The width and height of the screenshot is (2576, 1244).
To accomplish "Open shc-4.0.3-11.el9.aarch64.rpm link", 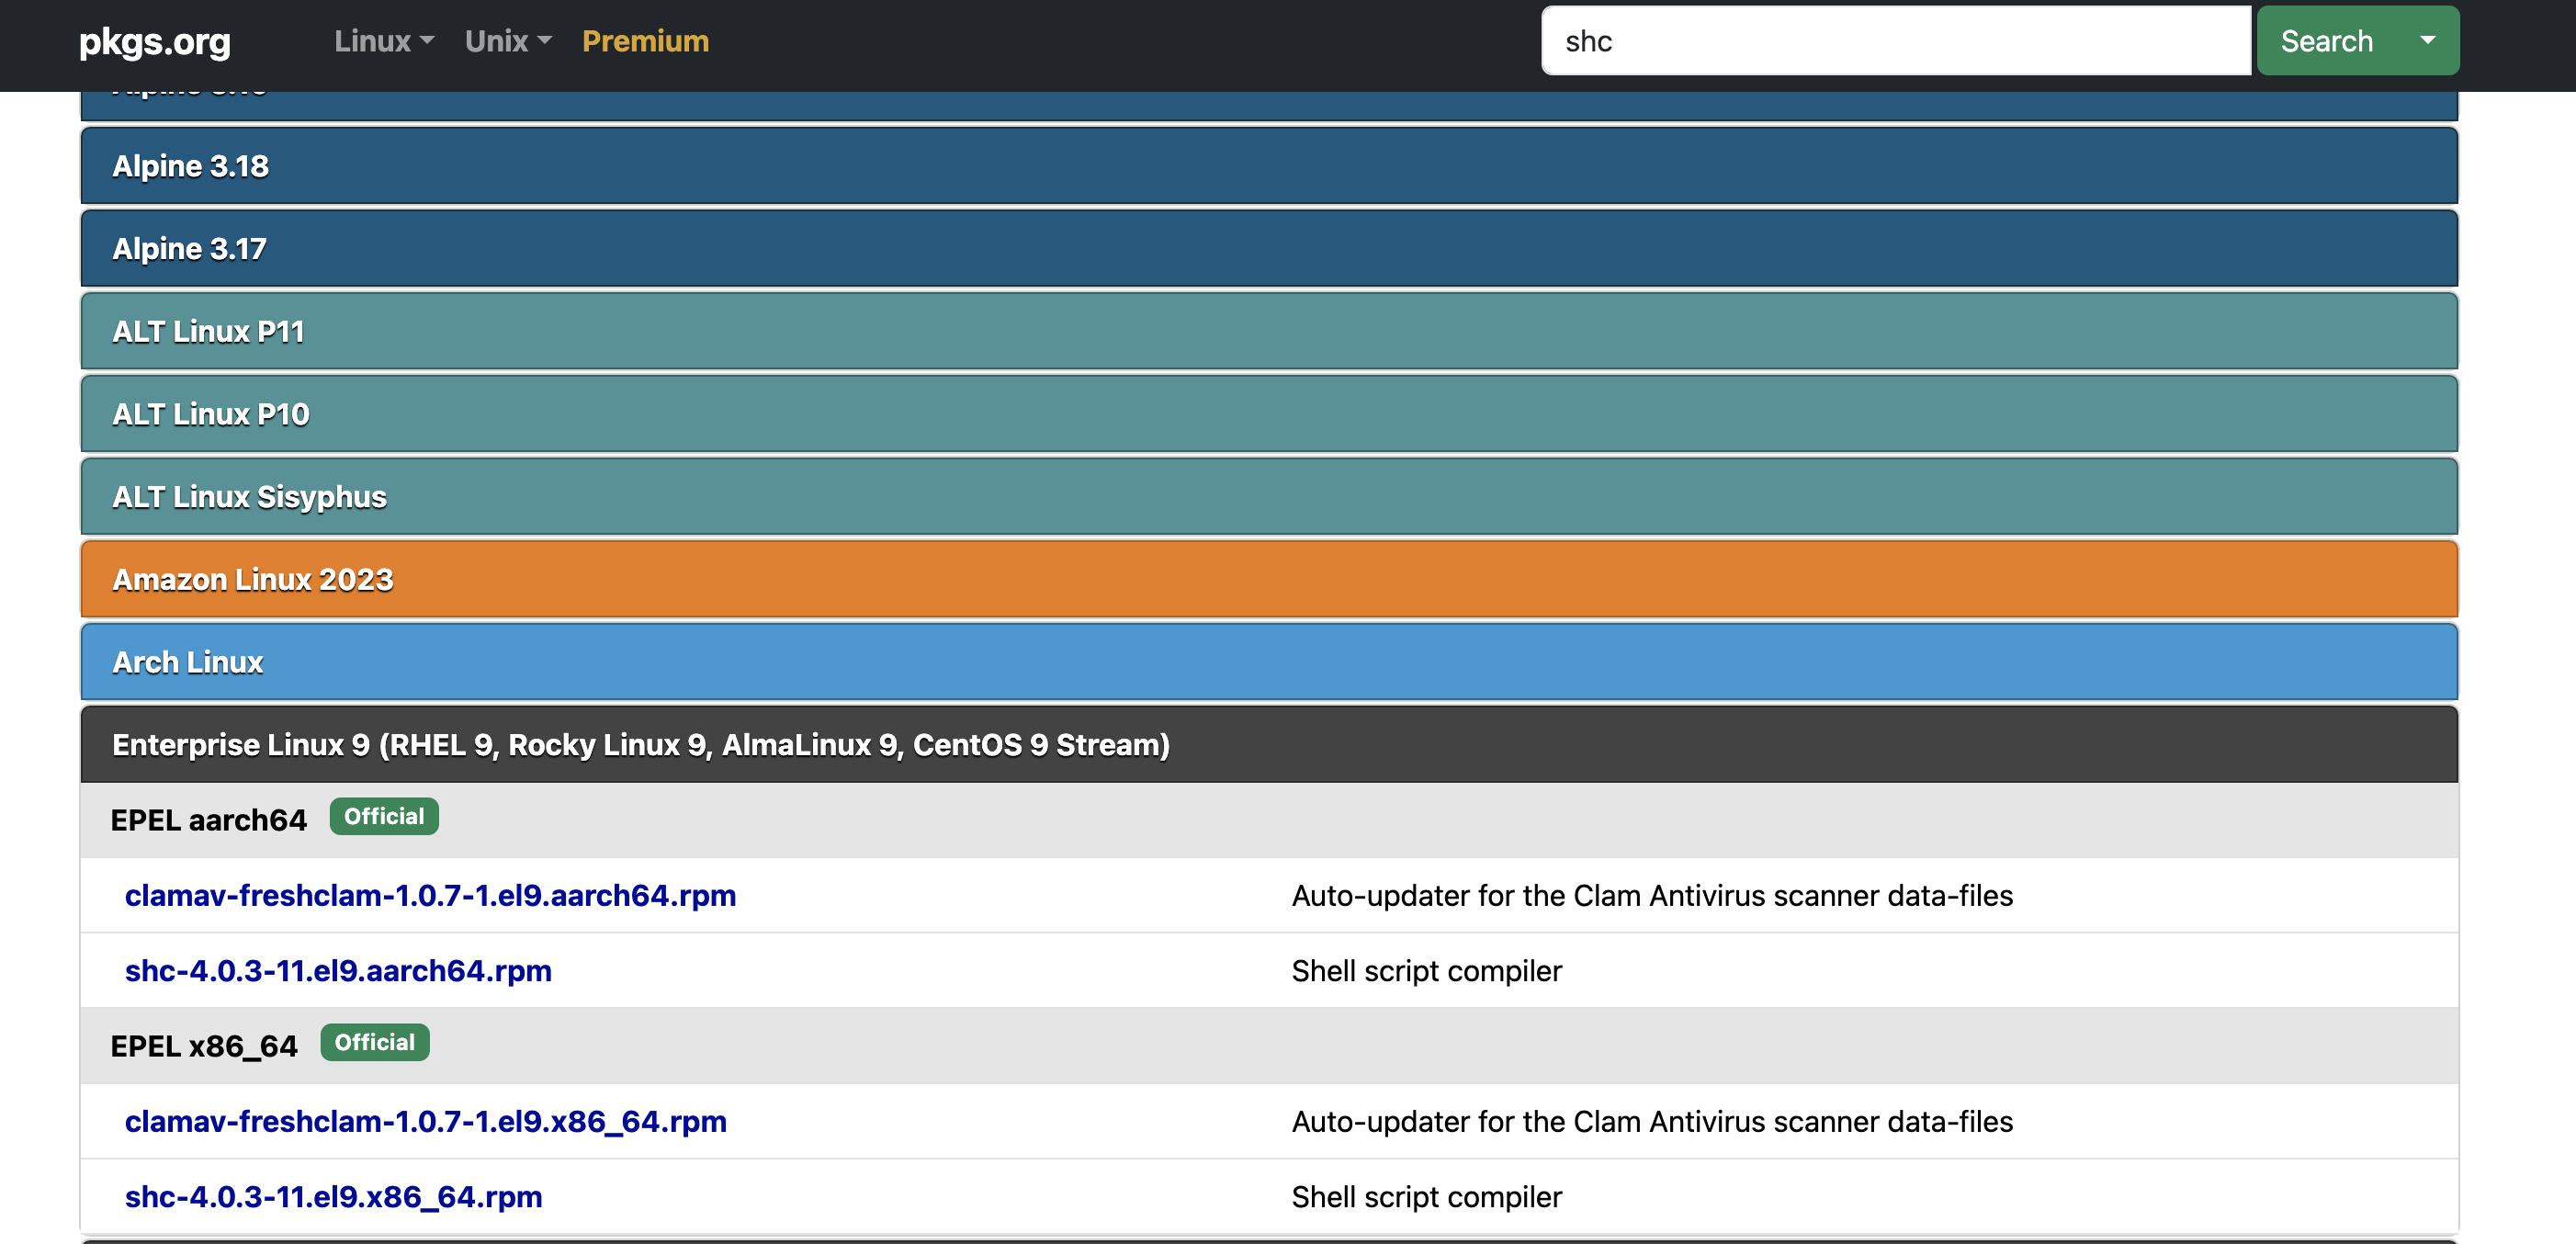I will pyautogui.click(x=338, y=970).
